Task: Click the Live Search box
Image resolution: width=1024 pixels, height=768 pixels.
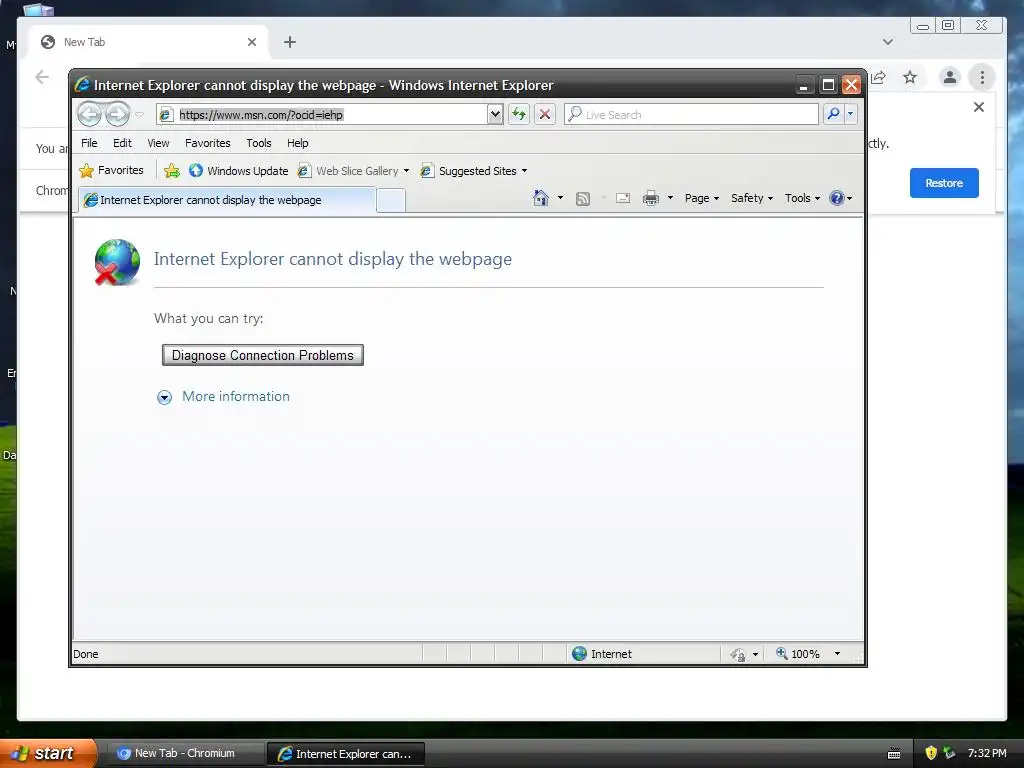Action: (691, 114)
